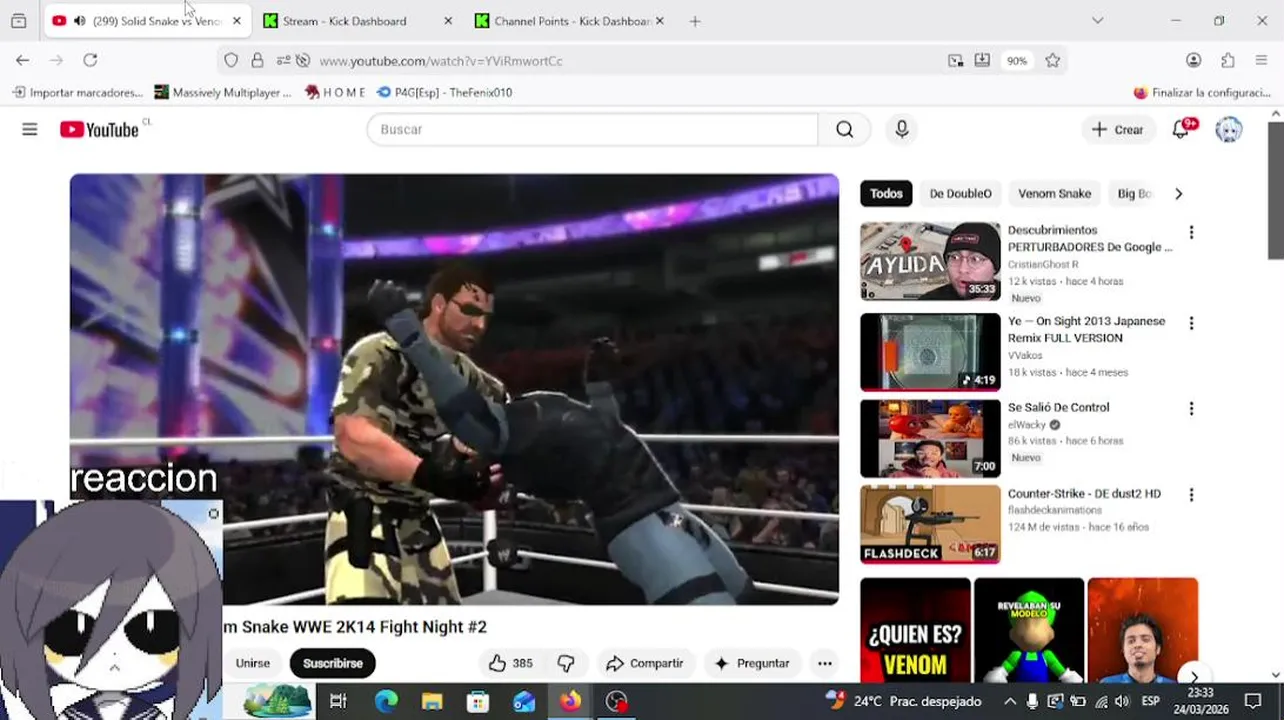
Task: Open Microsoft Edge from taskbar
Action: pos(386,701)
